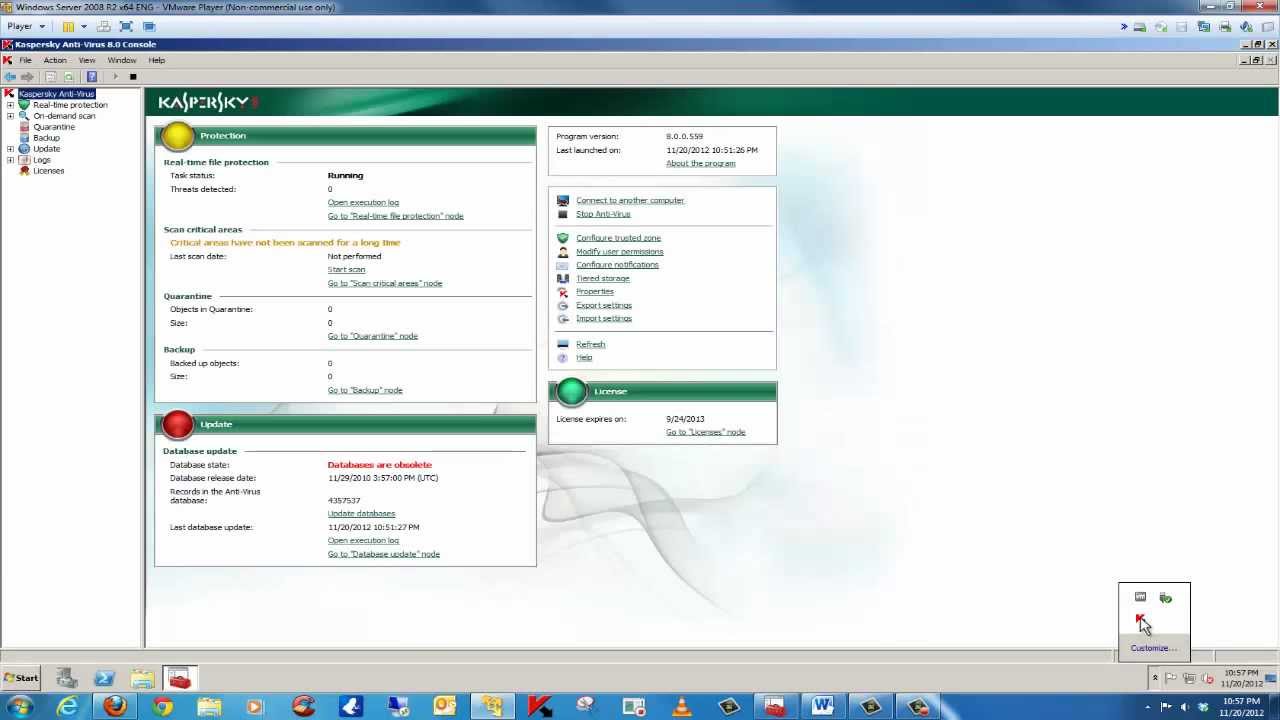Expand On-demand scan tree node

click(11, 116)
